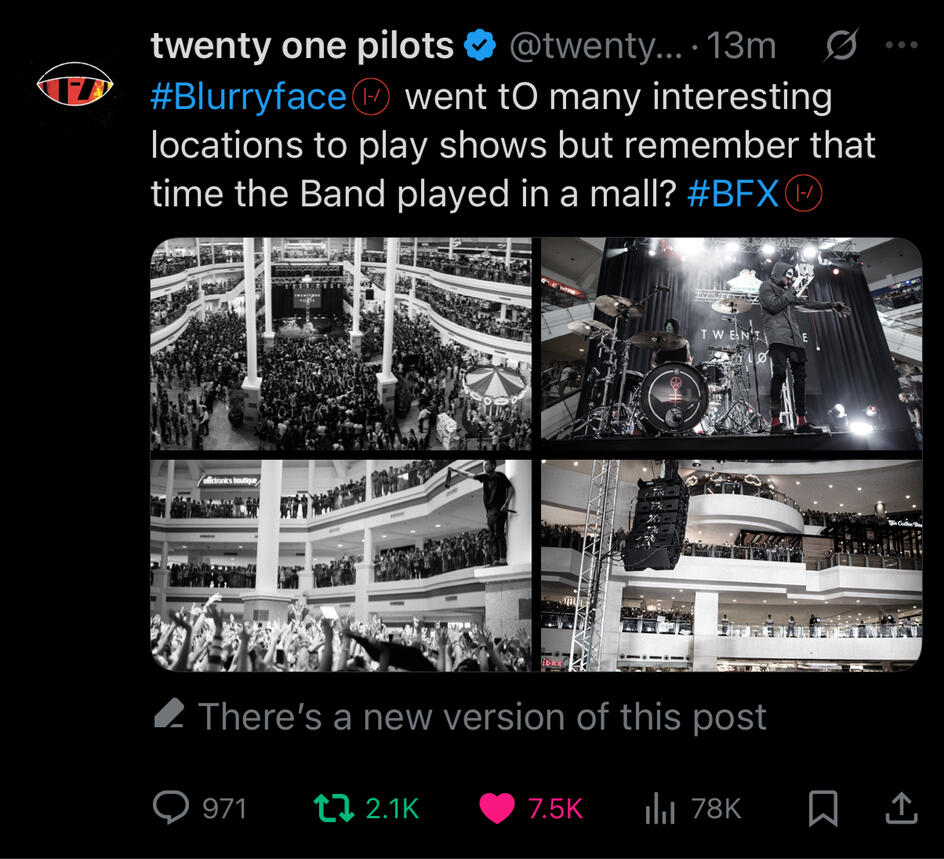Click the twenty one pilots display name

click(302, 46)
